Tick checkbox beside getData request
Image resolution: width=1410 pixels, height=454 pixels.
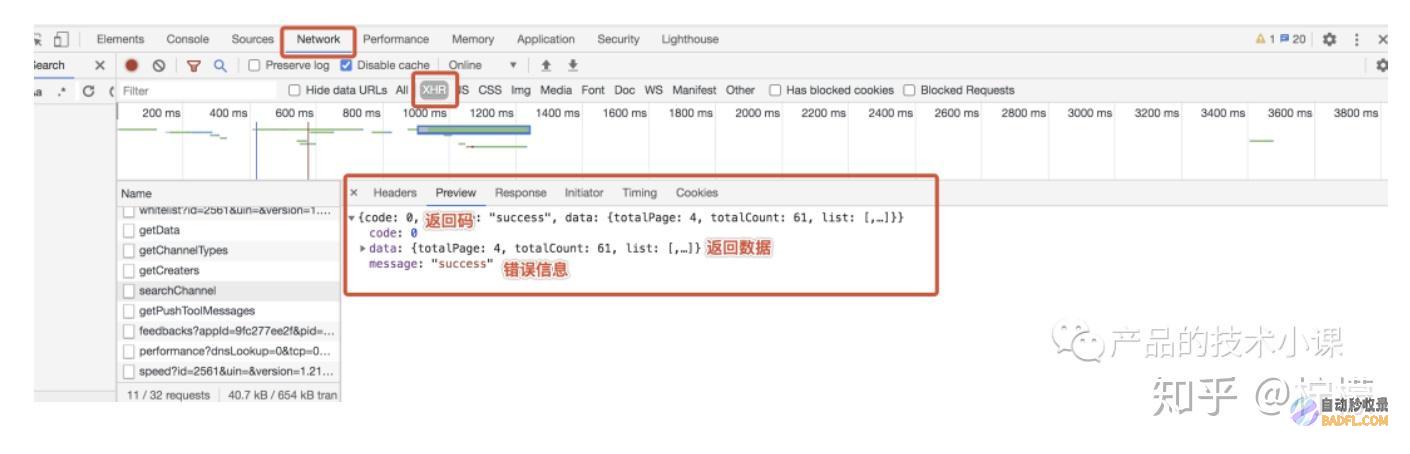point(128,230)
